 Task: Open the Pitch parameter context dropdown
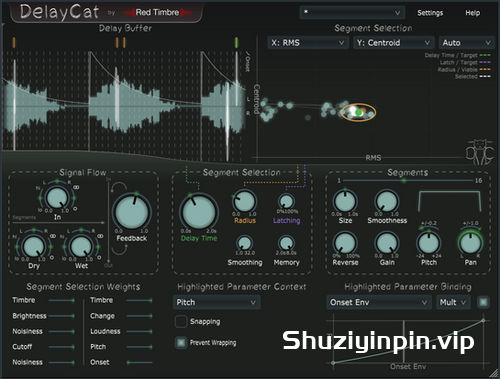pyautogui.click(x=216, y=302)
